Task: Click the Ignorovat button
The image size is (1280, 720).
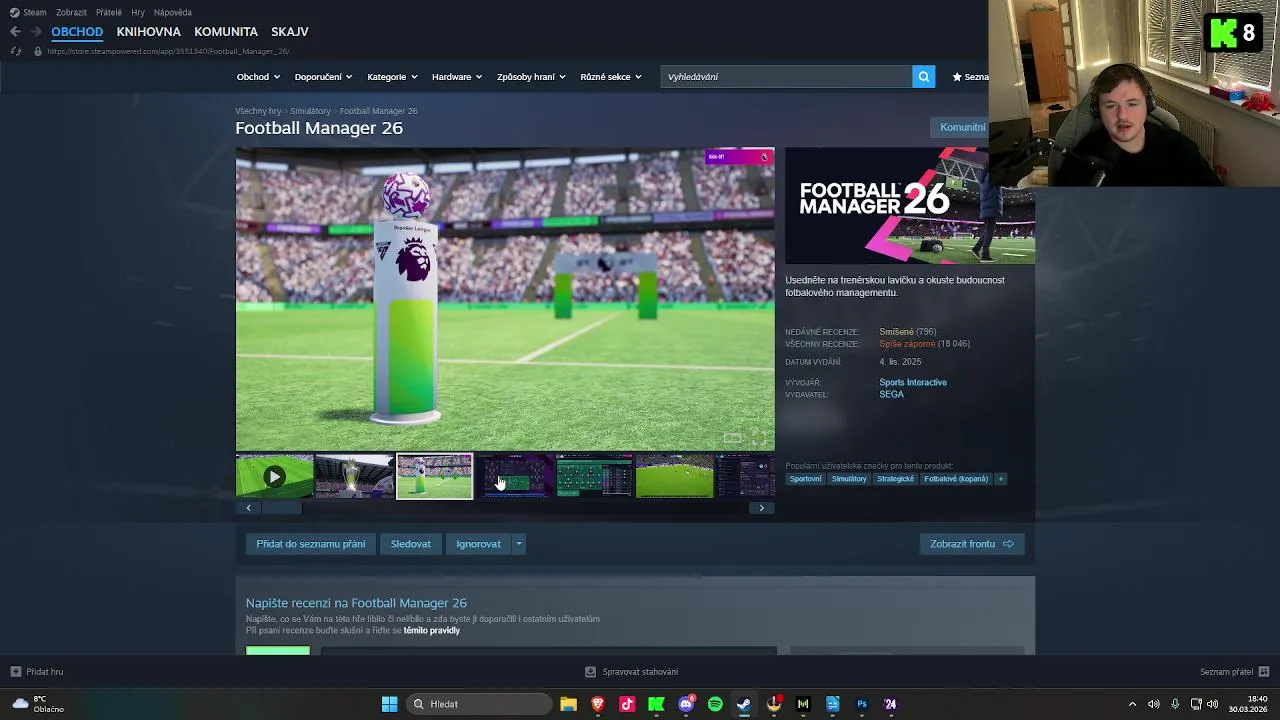Action: tap(478, 544)
